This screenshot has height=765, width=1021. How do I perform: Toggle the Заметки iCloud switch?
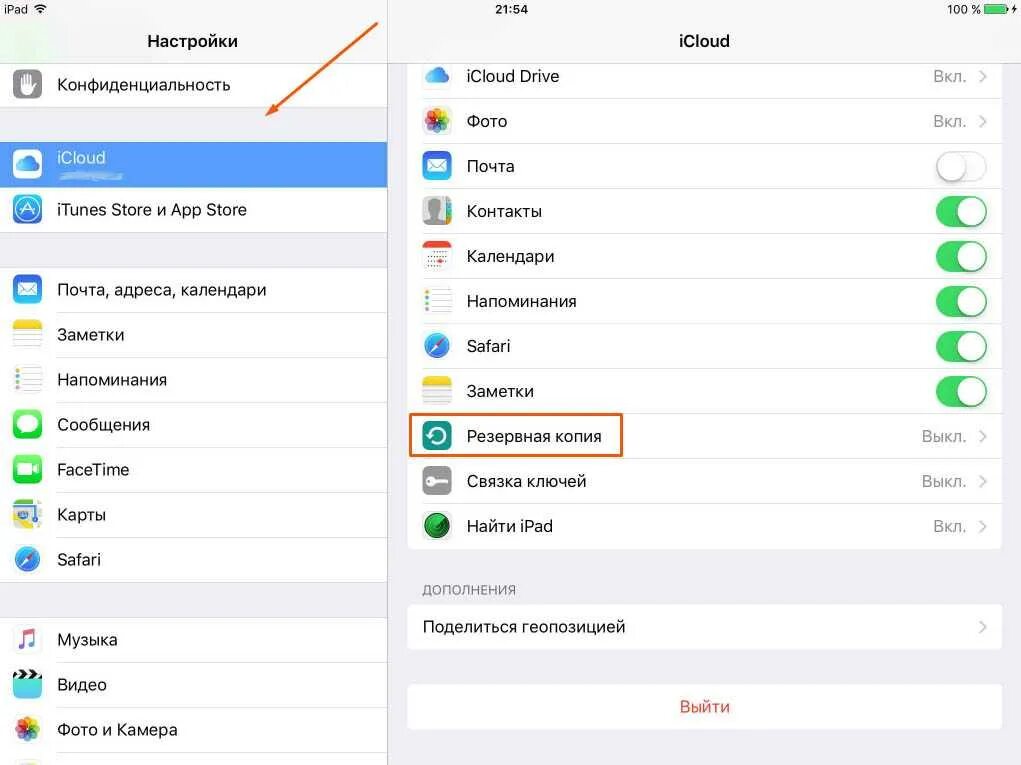pyautogui.click(x=961, y=391)
